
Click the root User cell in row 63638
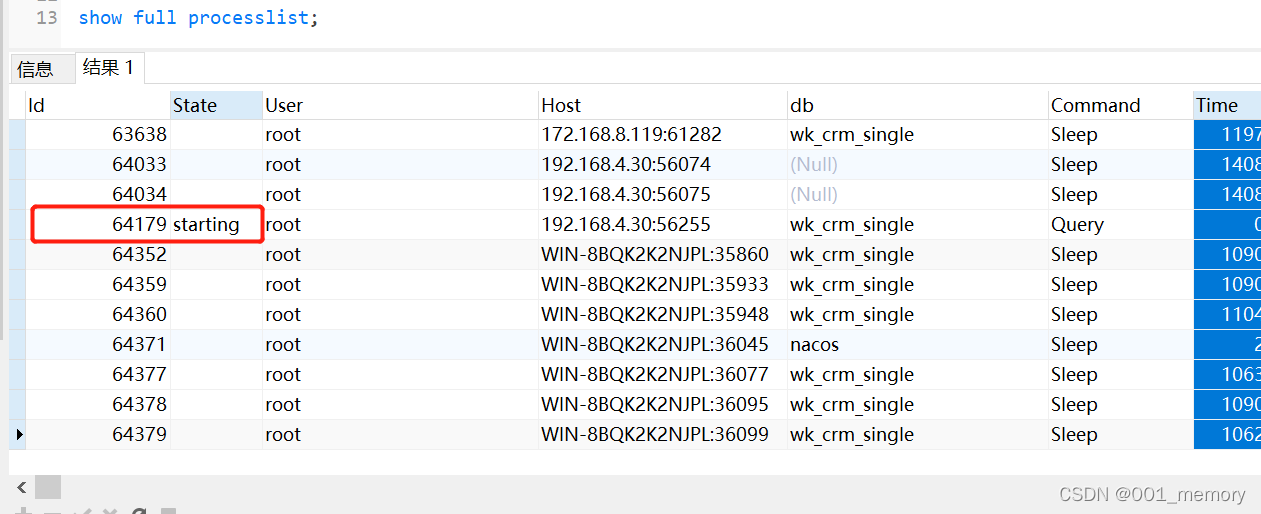click(x=400, y=134)
